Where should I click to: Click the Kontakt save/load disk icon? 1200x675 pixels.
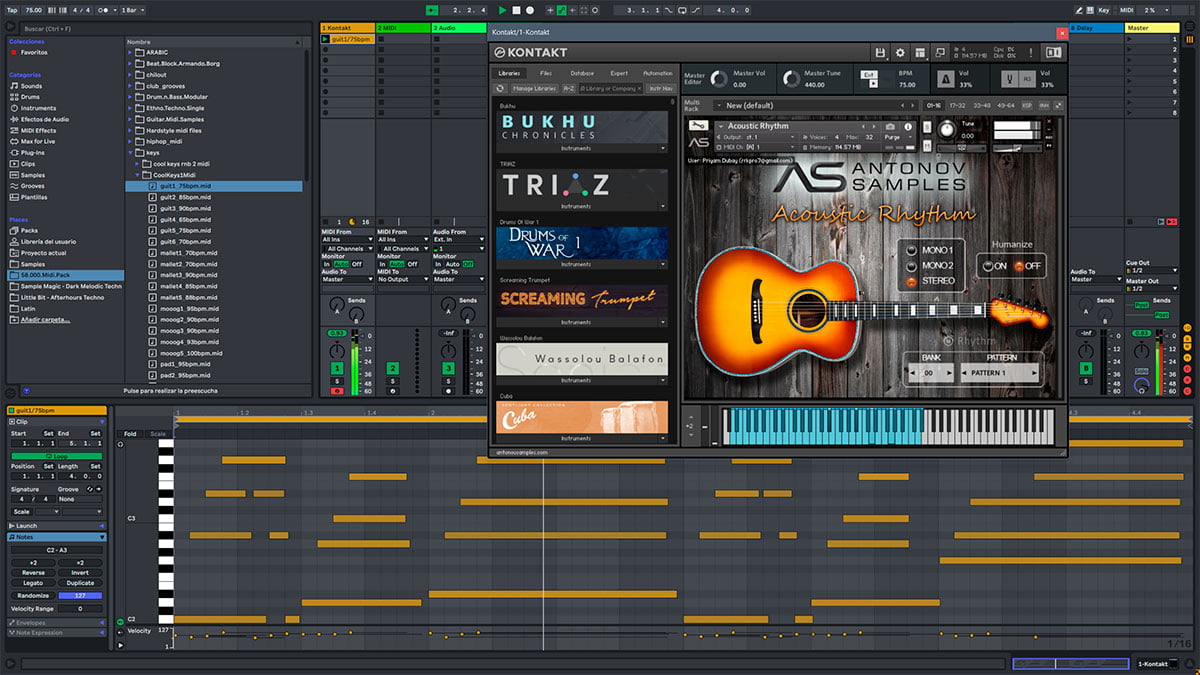880,53
